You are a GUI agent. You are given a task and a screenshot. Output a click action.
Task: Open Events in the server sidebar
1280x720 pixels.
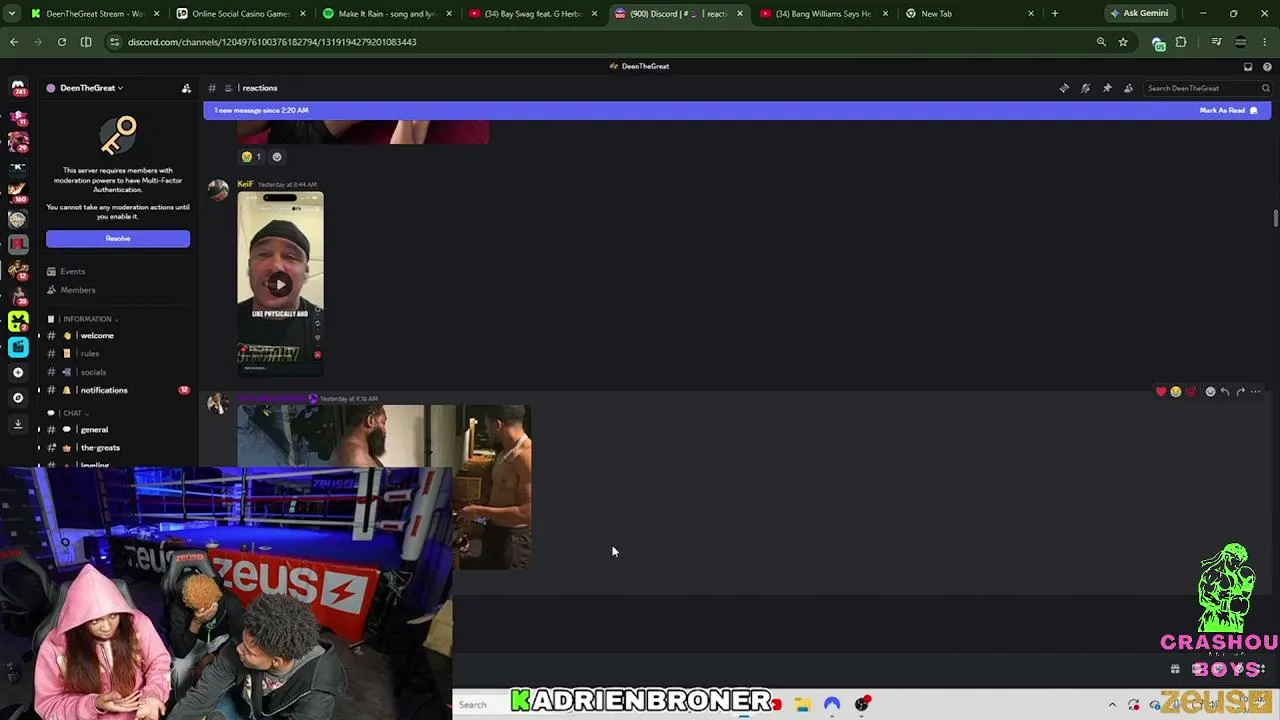click(x=72, y=272)
